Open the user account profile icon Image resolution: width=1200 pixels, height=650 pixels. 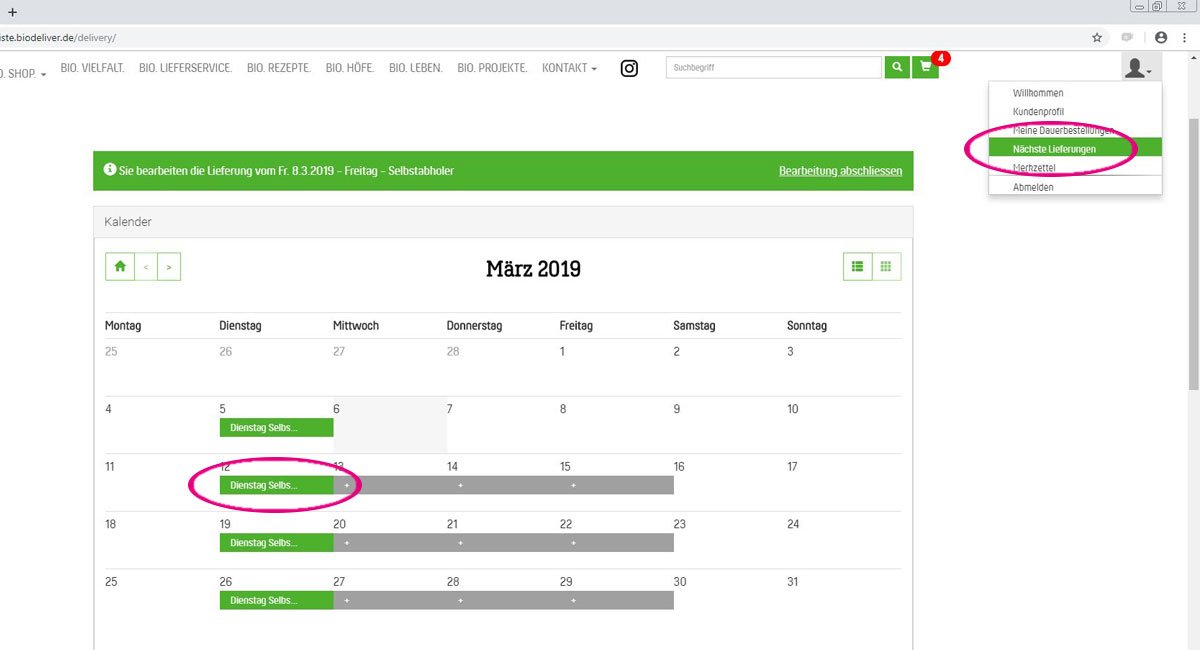click(x=1138, y=68)
